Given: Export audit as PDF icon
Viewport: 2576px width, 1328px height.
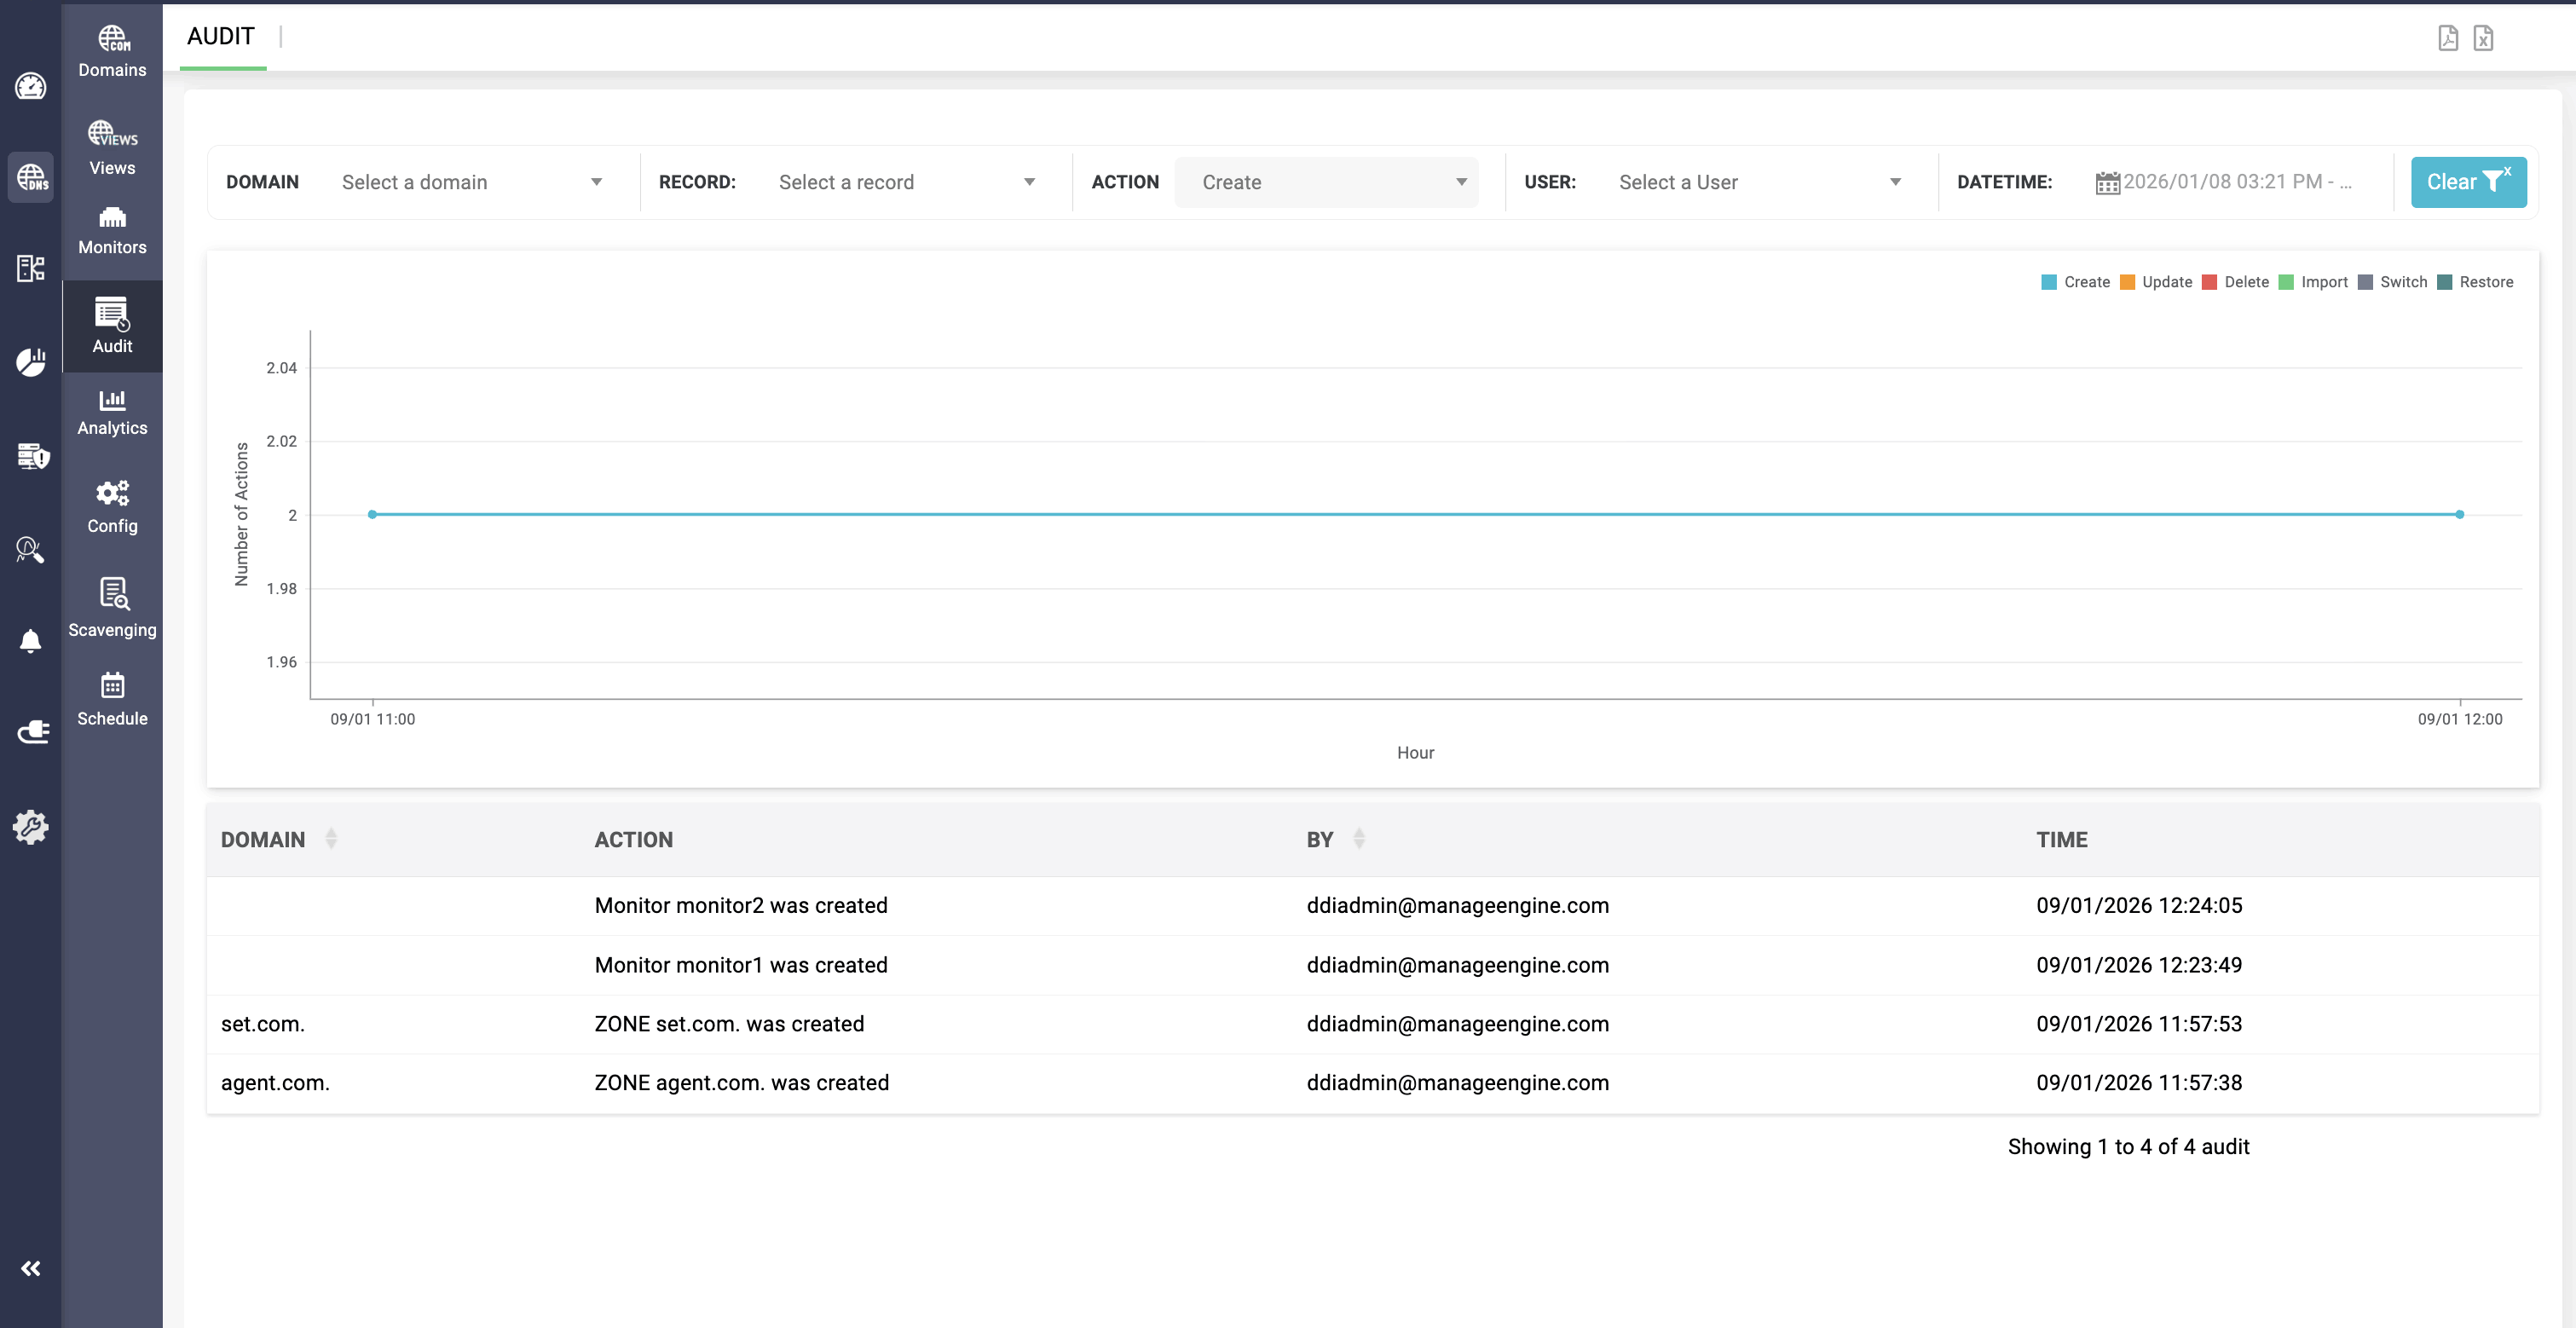Looking at the screenshot, I should click(x=2447, y=38).
